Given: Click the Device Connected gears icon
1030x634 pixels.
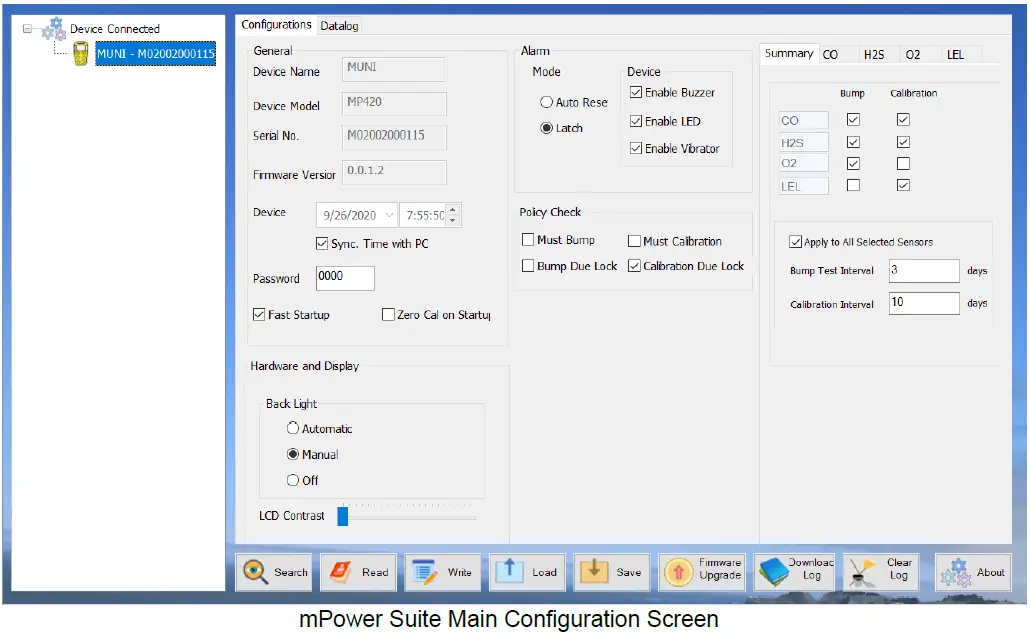Looking at the screenshot, I should (54, 29).
